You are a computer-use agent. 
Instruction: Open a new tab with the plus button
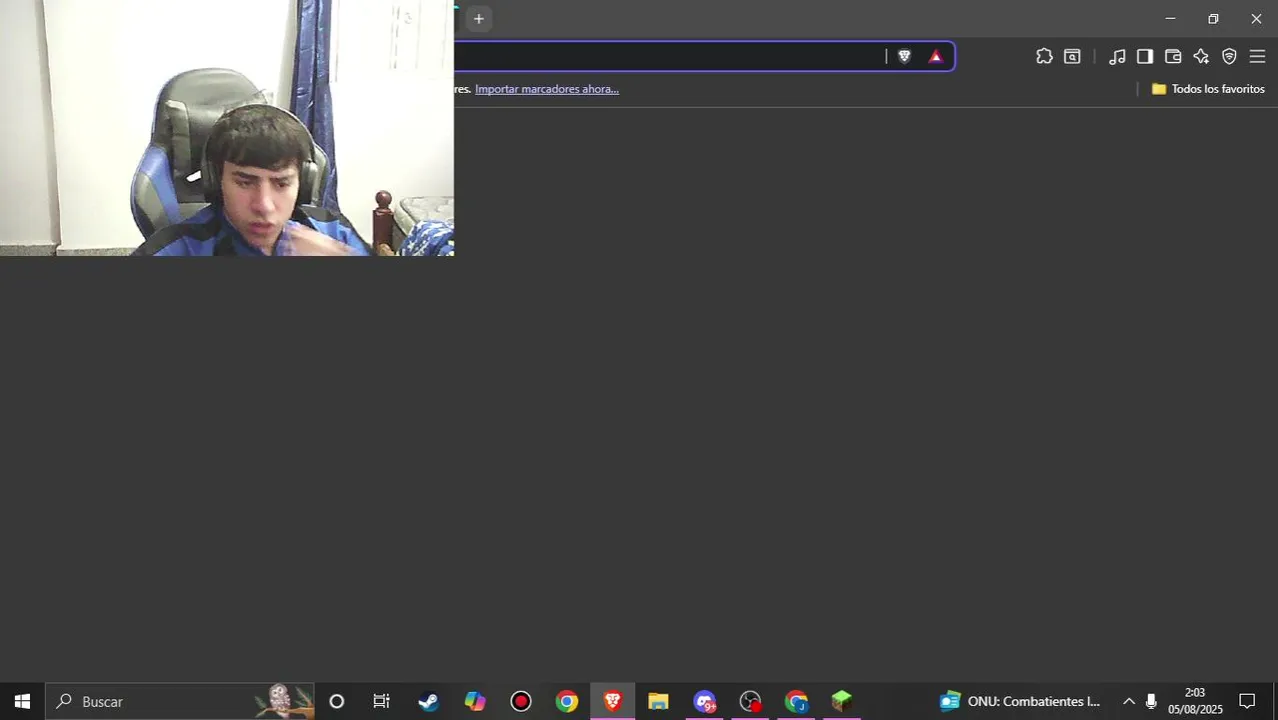[479, 18]
